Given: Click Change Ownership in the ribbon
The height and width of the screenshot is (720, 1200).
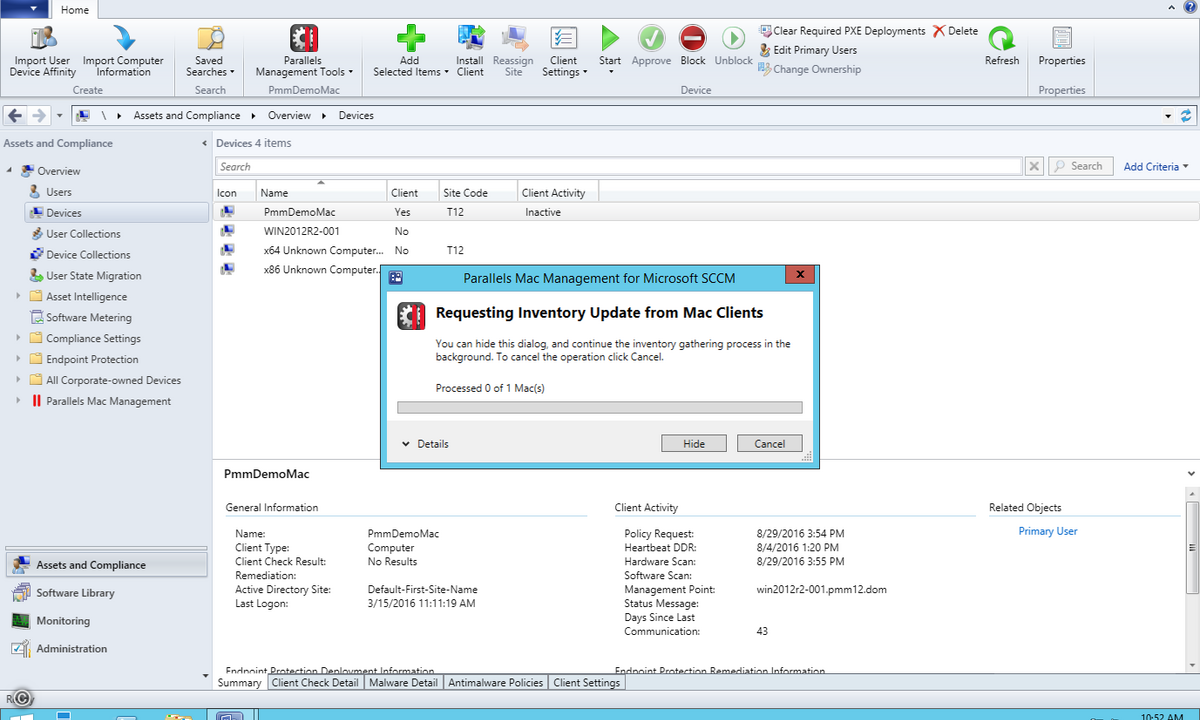Looking at the screenshot, I should (x=811, y=69).
